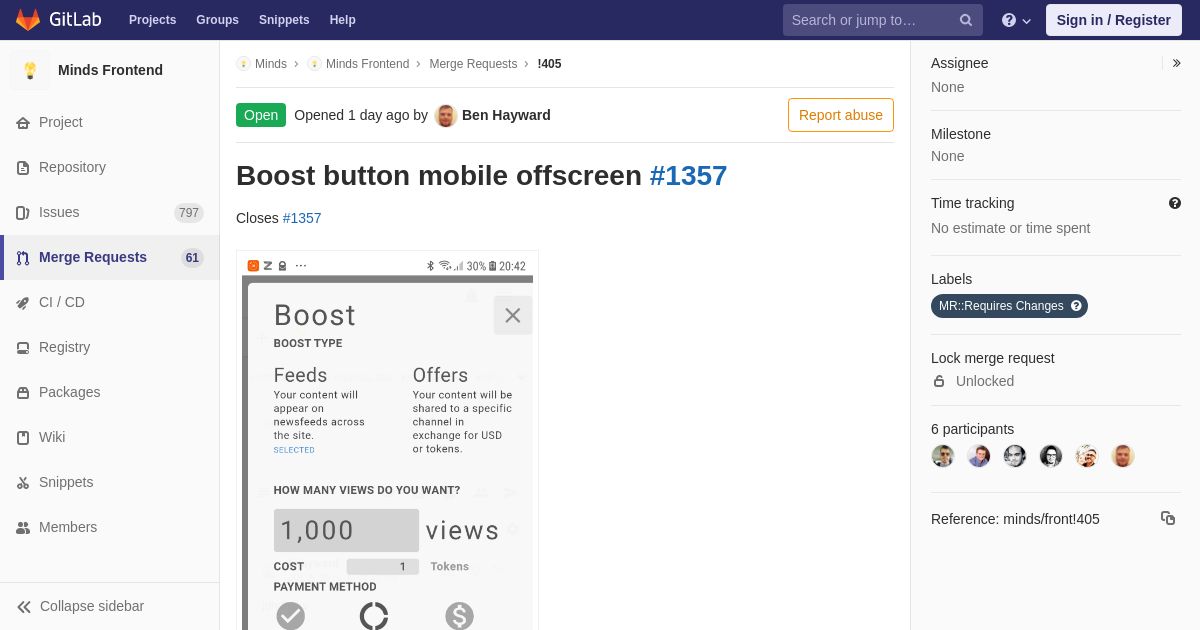Click the CI / CD rocket icon
The image size is (1200, 630).
[23, 302]
